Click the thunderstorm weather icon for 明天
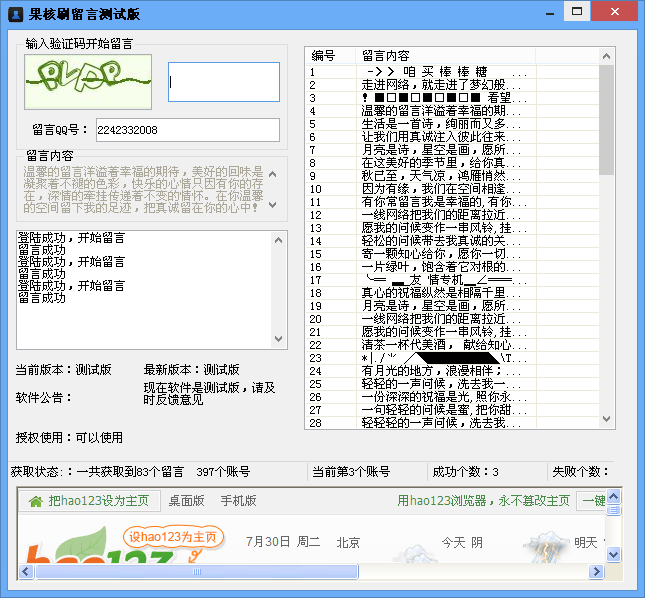This screenshot has width=645, height=598. click(x=545, y=547)
